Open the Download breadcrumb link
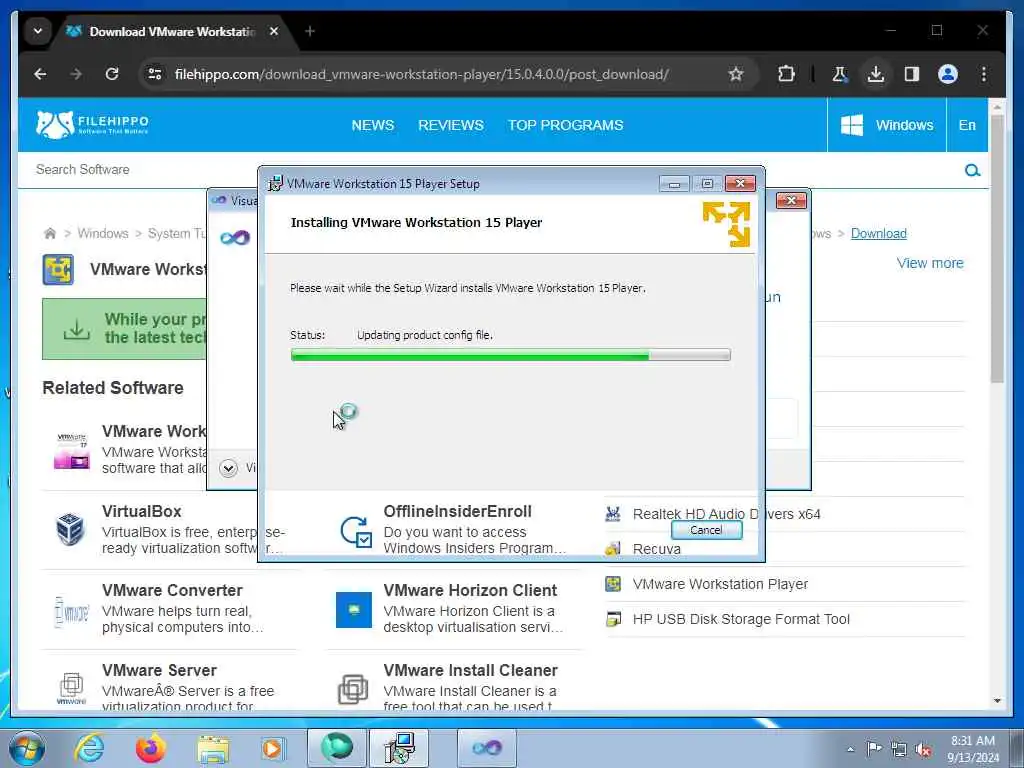 (878, 234)
